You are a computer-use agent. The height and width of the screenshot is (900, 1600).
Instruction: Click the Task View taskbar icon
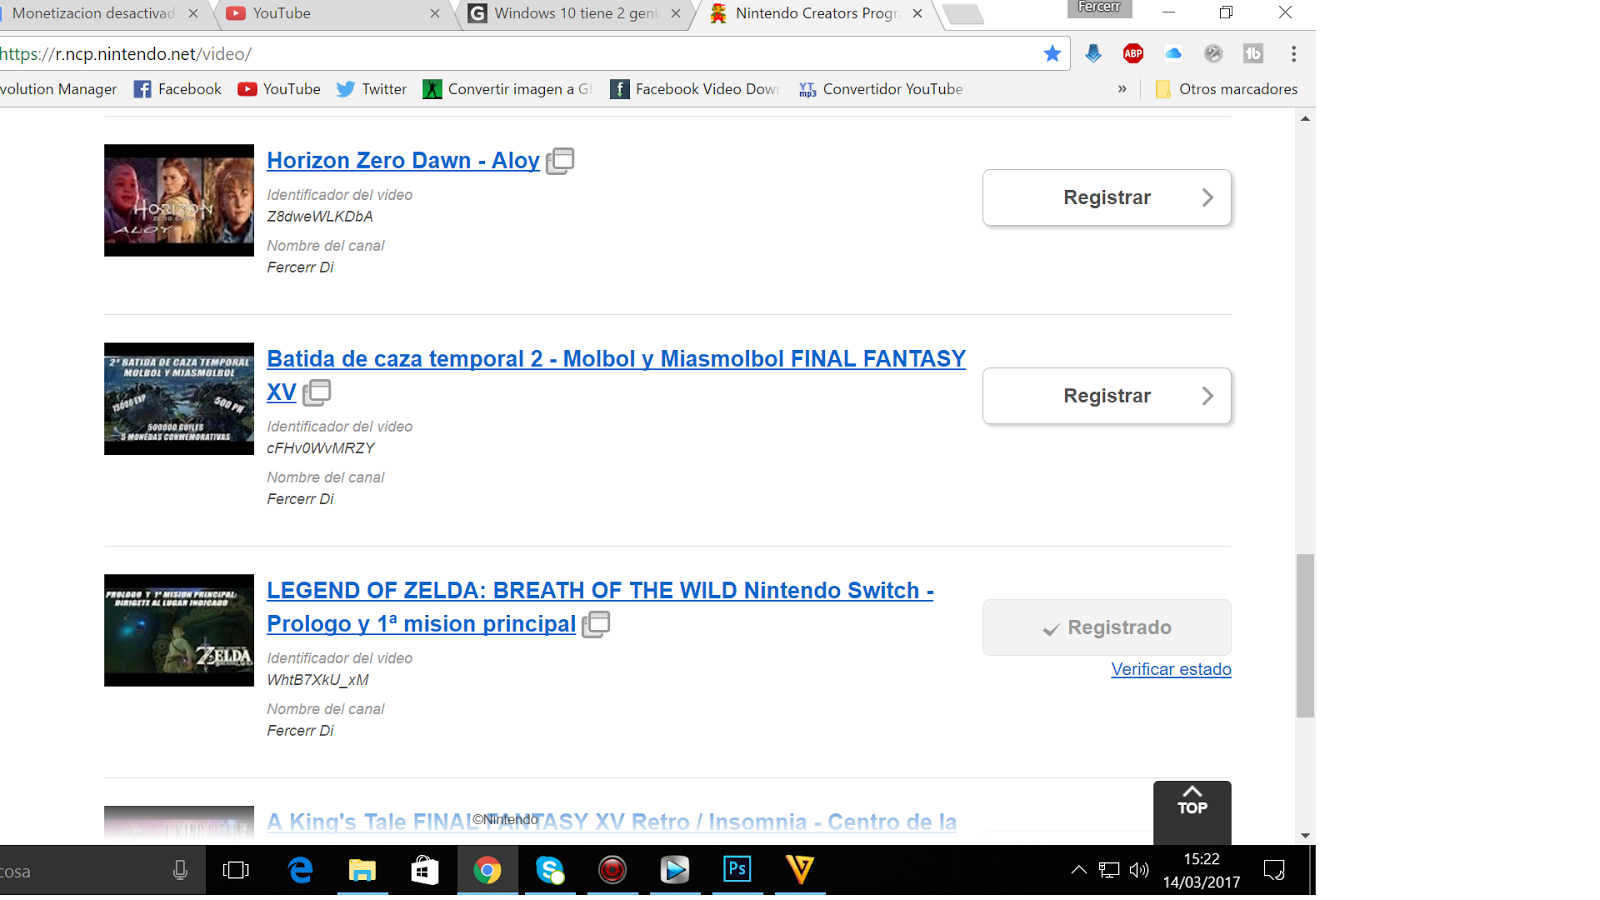[236, 870]
